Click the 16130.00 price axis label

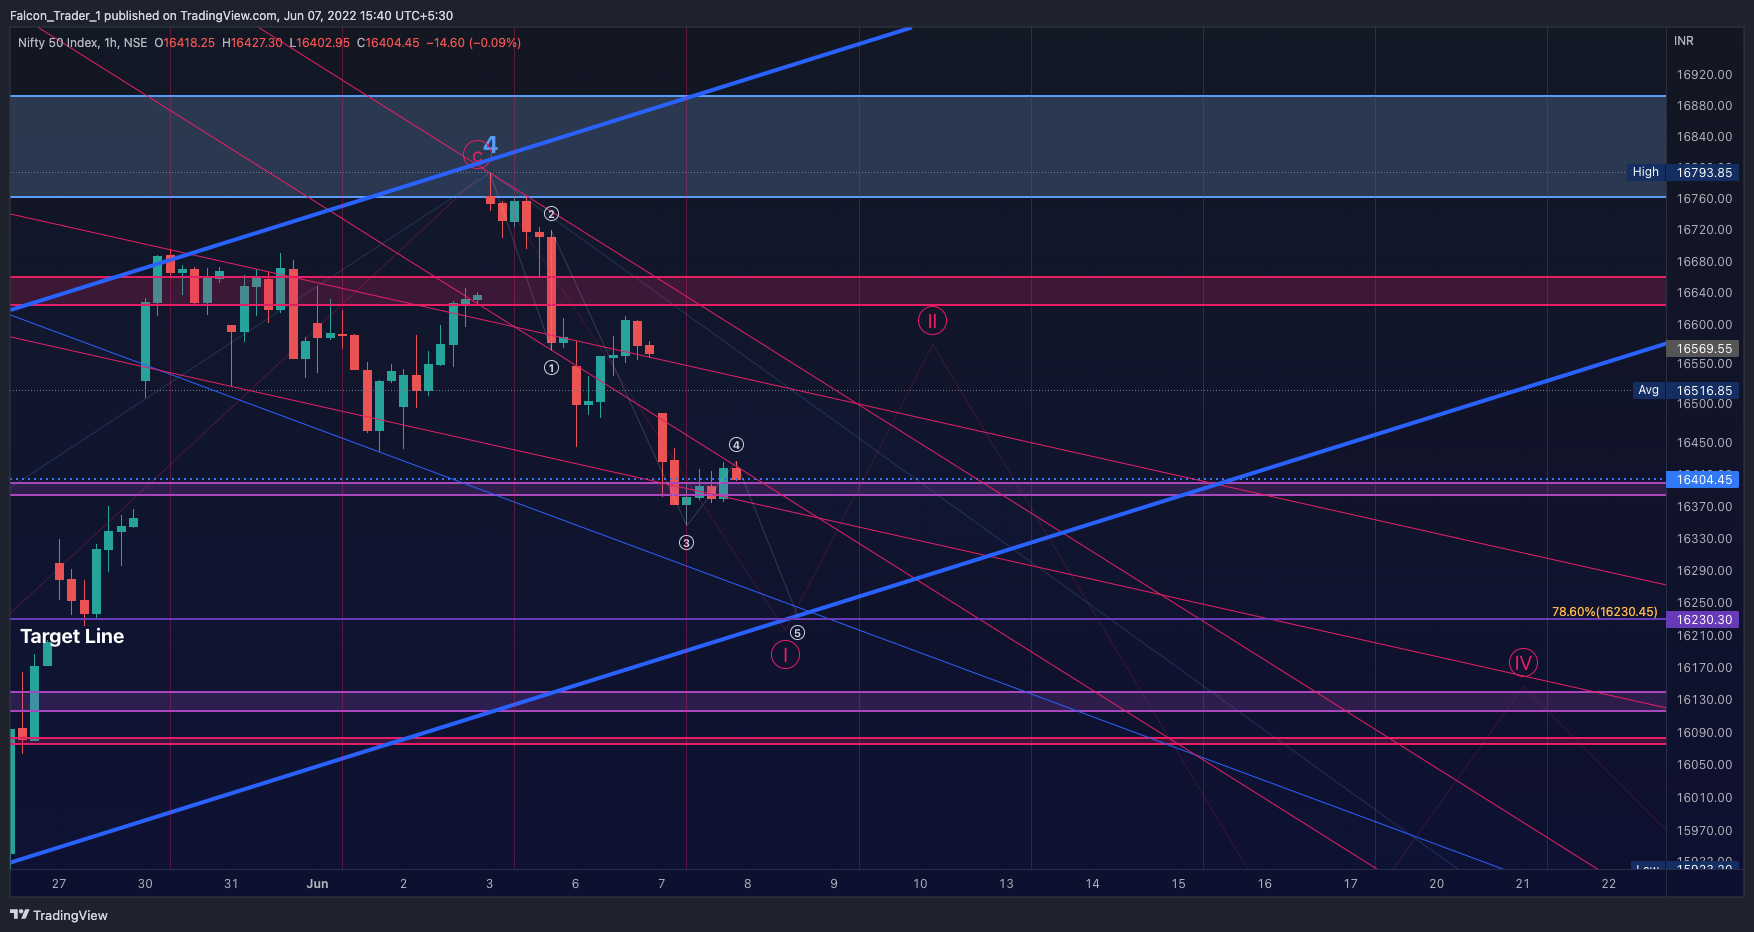click(x=1704, y=700)
